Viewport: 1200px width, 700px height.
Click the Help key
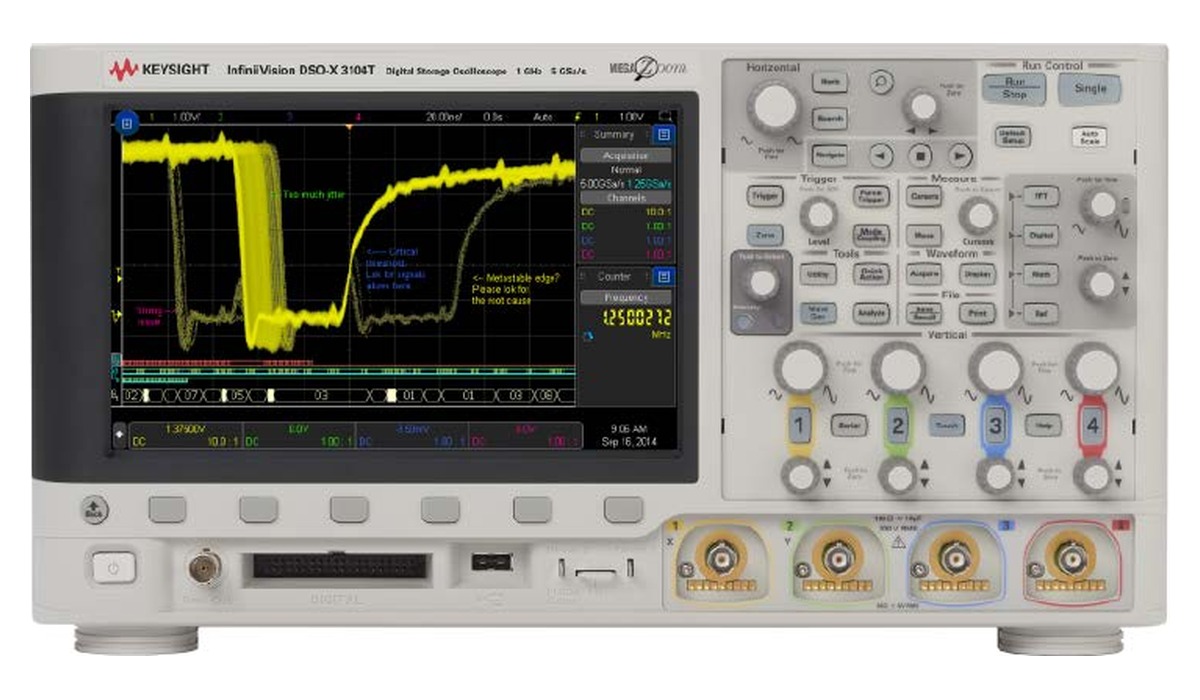click(1043, 425)
